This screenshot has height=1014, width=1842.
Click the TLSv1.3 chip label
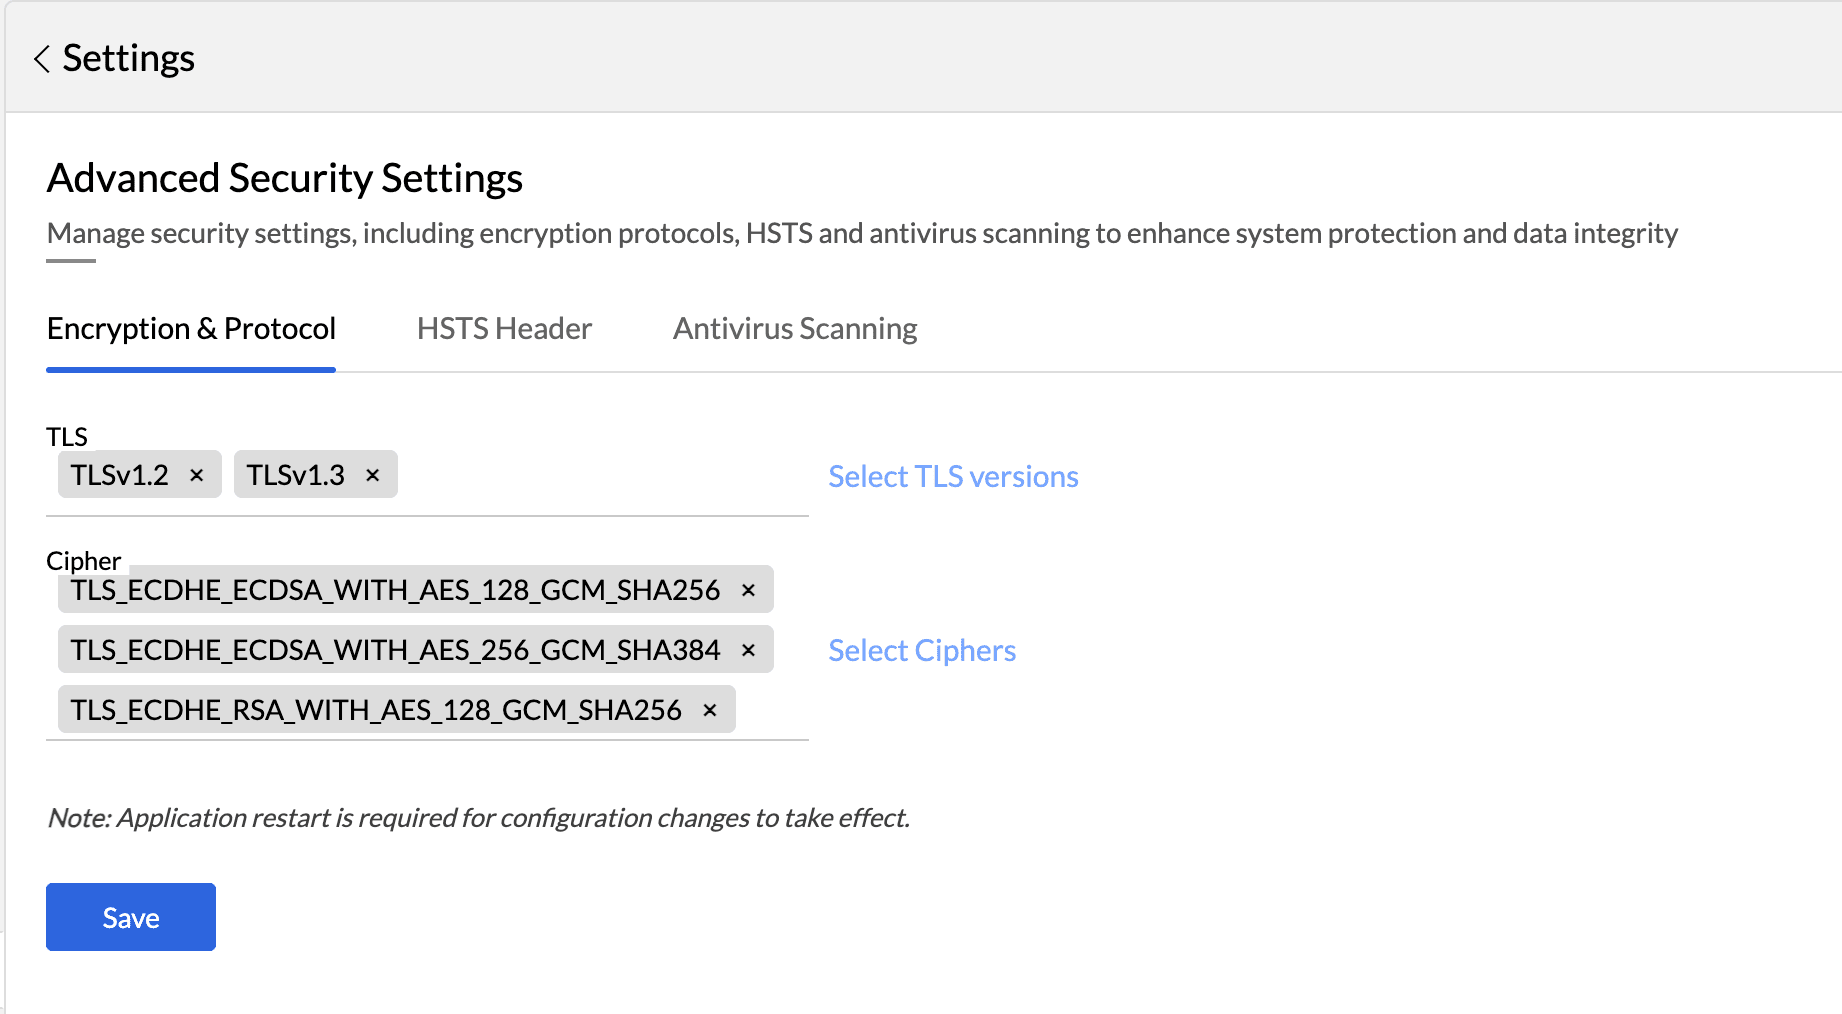pyautogui.click(x=295, y=475)
